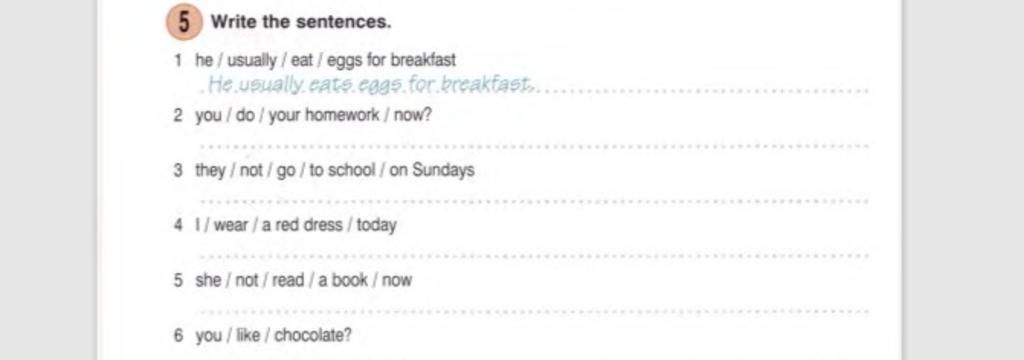Click prompt 5 'she / not / read / a book / now'

303,280
